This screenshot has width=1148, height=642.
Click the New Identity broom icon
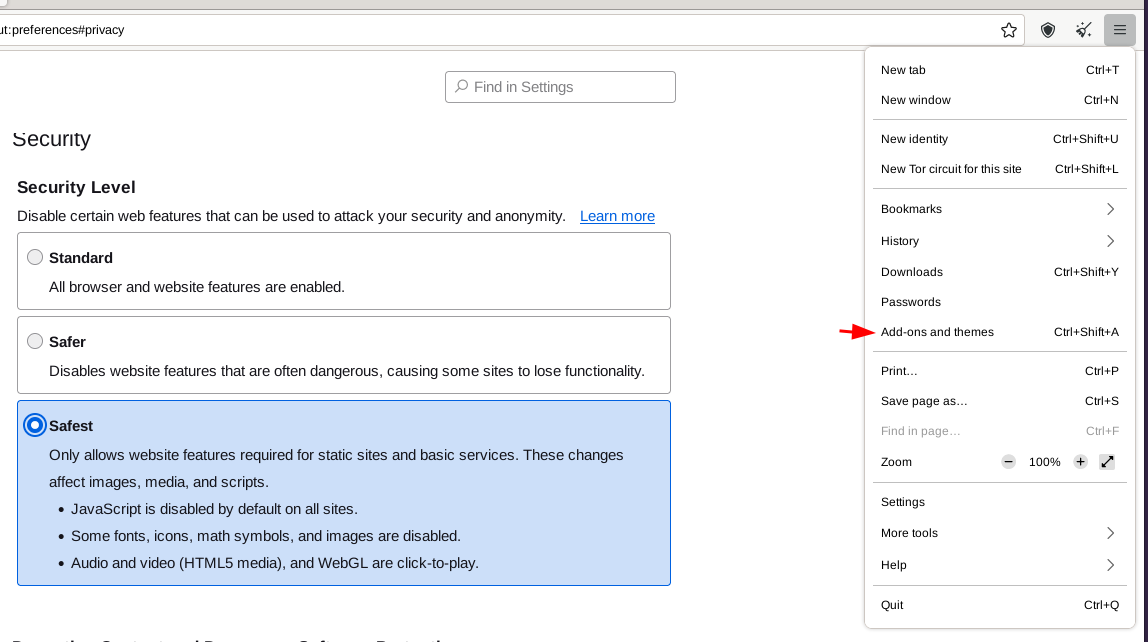1083,30
